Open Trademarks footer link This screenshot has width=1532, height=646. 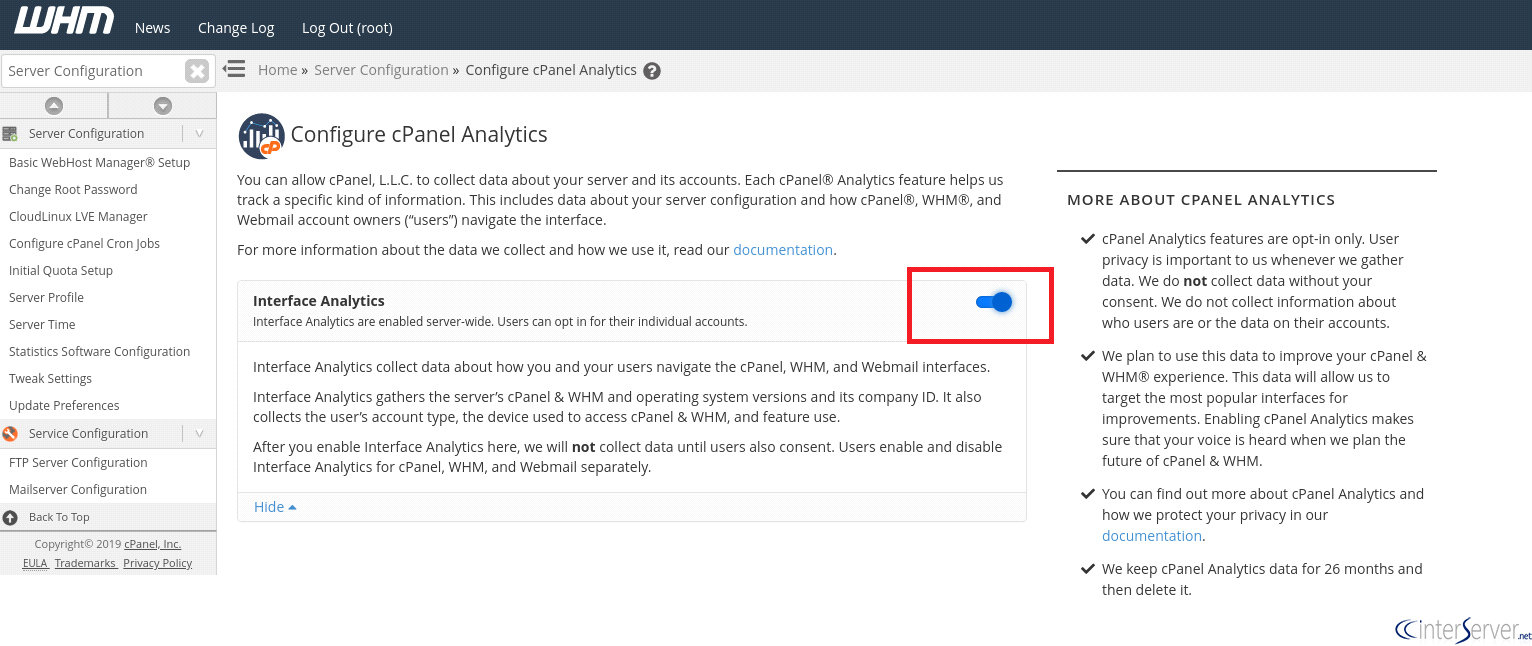85,564
